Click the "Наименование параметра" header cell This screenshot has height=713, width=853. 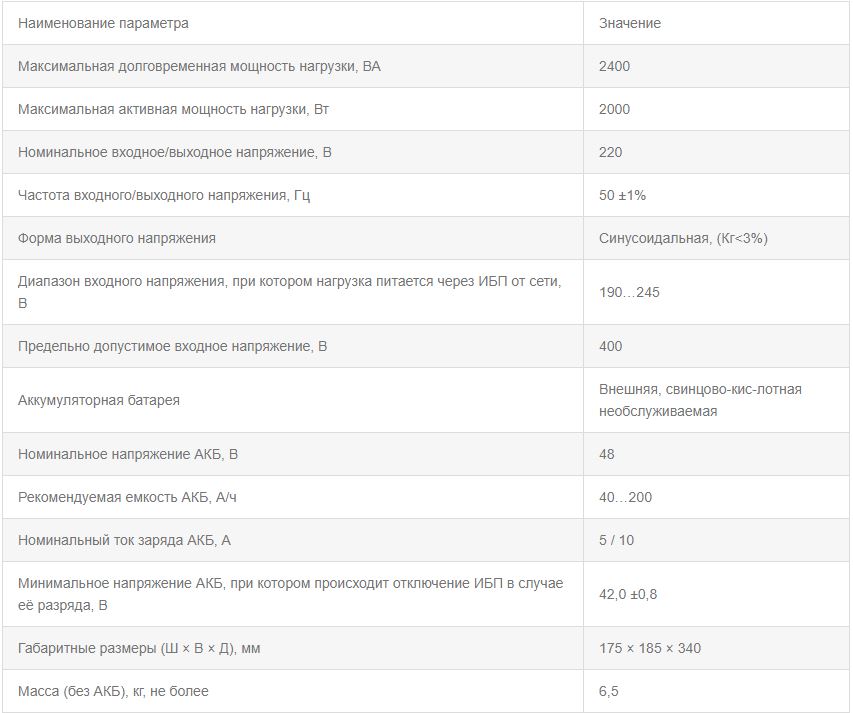103,23
